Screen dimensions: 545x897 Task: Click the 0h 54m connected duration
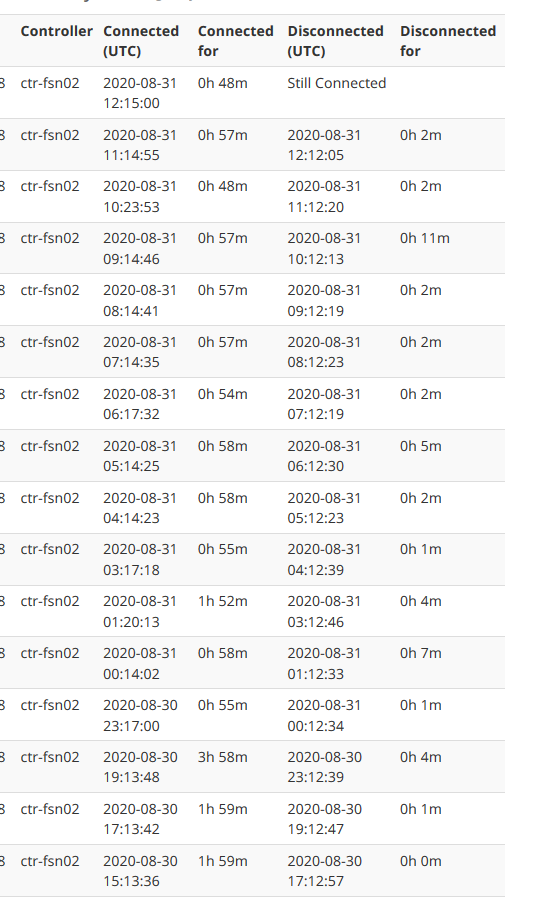(x=222, y=394)
